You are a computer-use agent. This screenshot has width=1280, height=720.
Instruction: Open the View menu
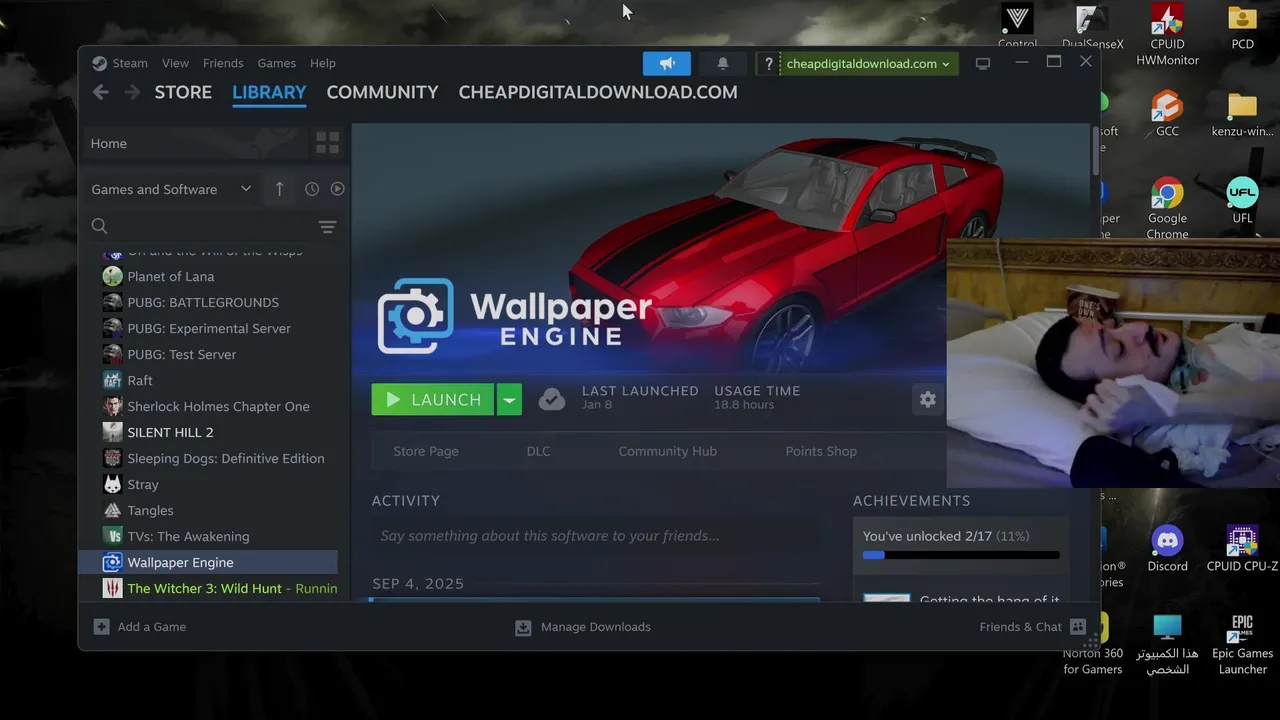coord(175,63)
